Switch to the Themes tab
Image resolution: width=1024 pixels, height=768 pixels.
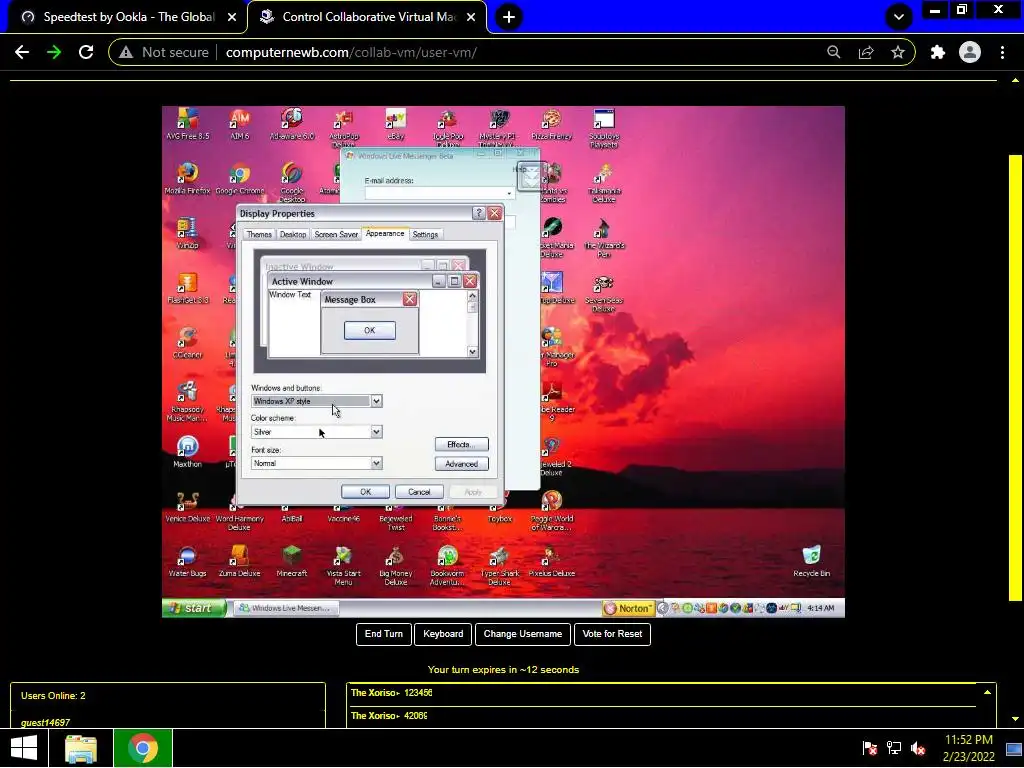[x=259, y=234]
